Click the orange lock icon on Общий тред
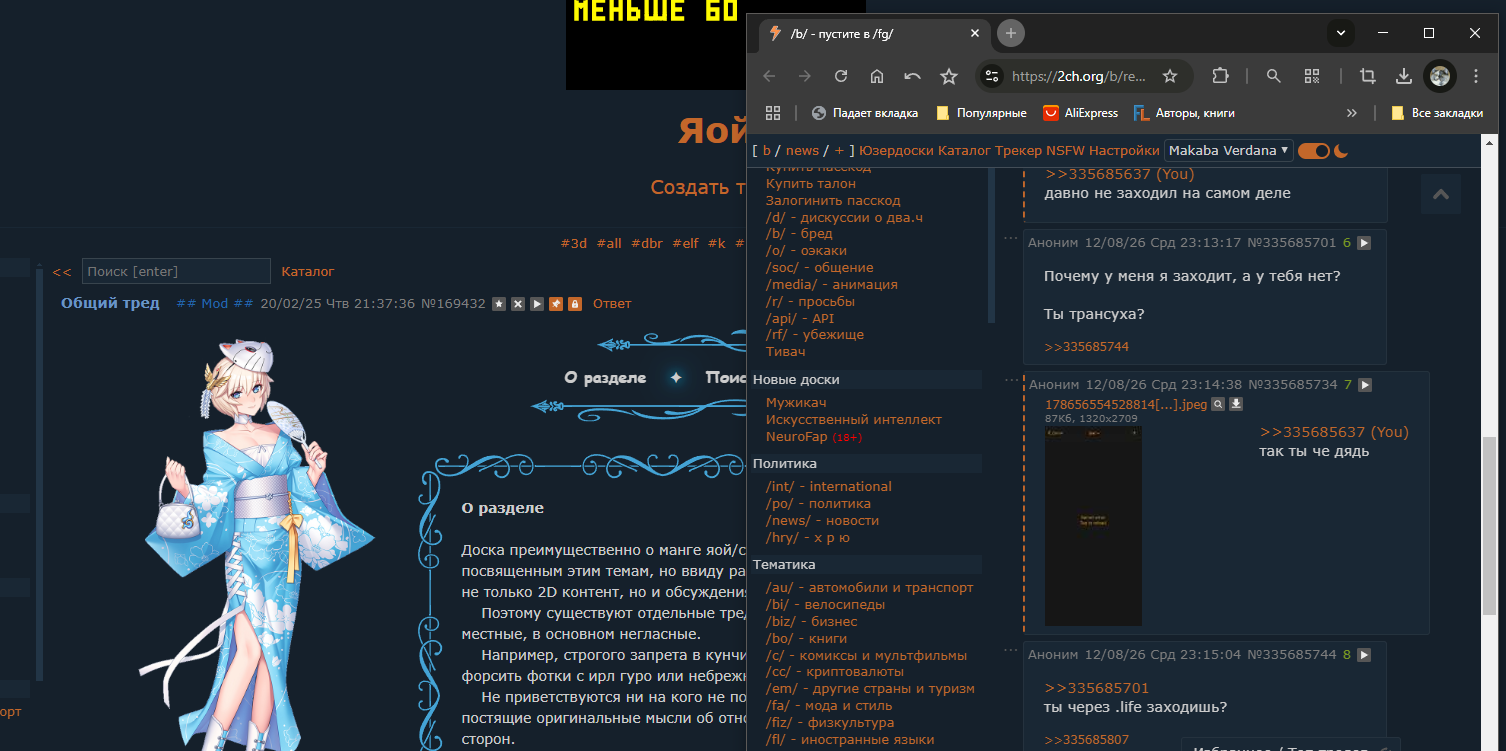Viewport: 1506px width, 751px height. [575, 304]
